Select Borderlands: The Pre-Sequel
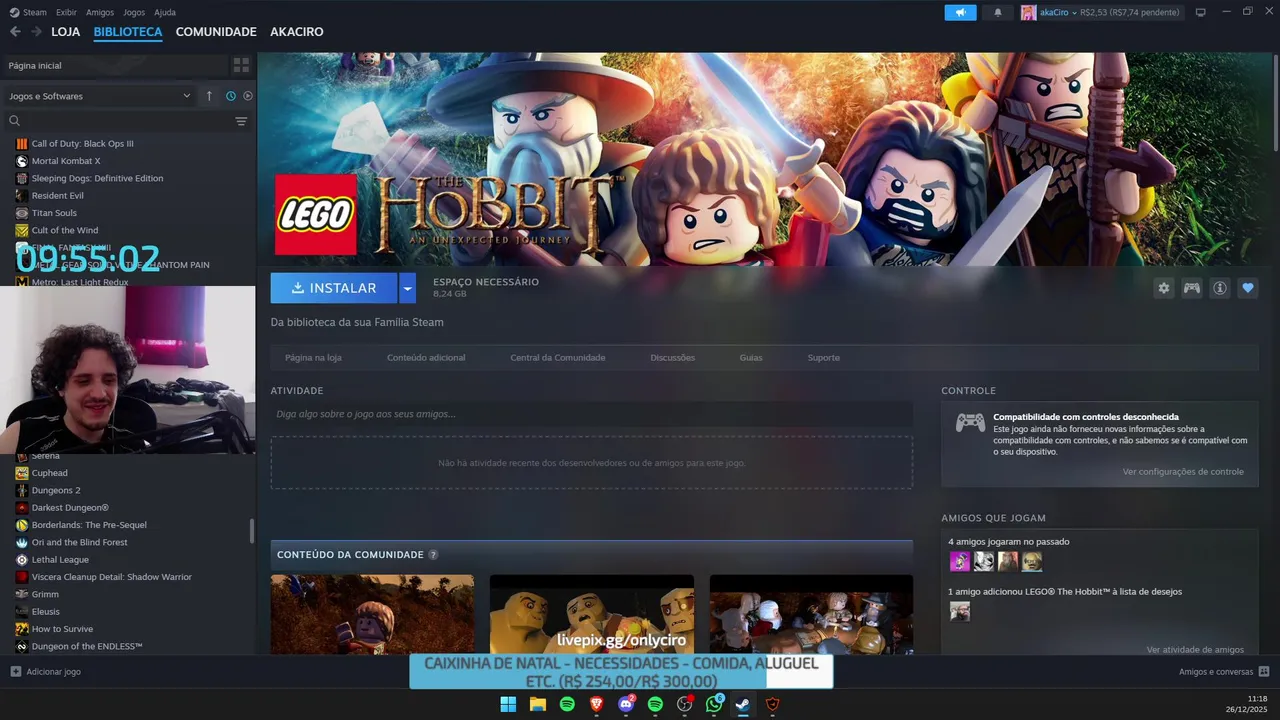Viewport: 1280px width, 720px height. click(x=89, y=525)
